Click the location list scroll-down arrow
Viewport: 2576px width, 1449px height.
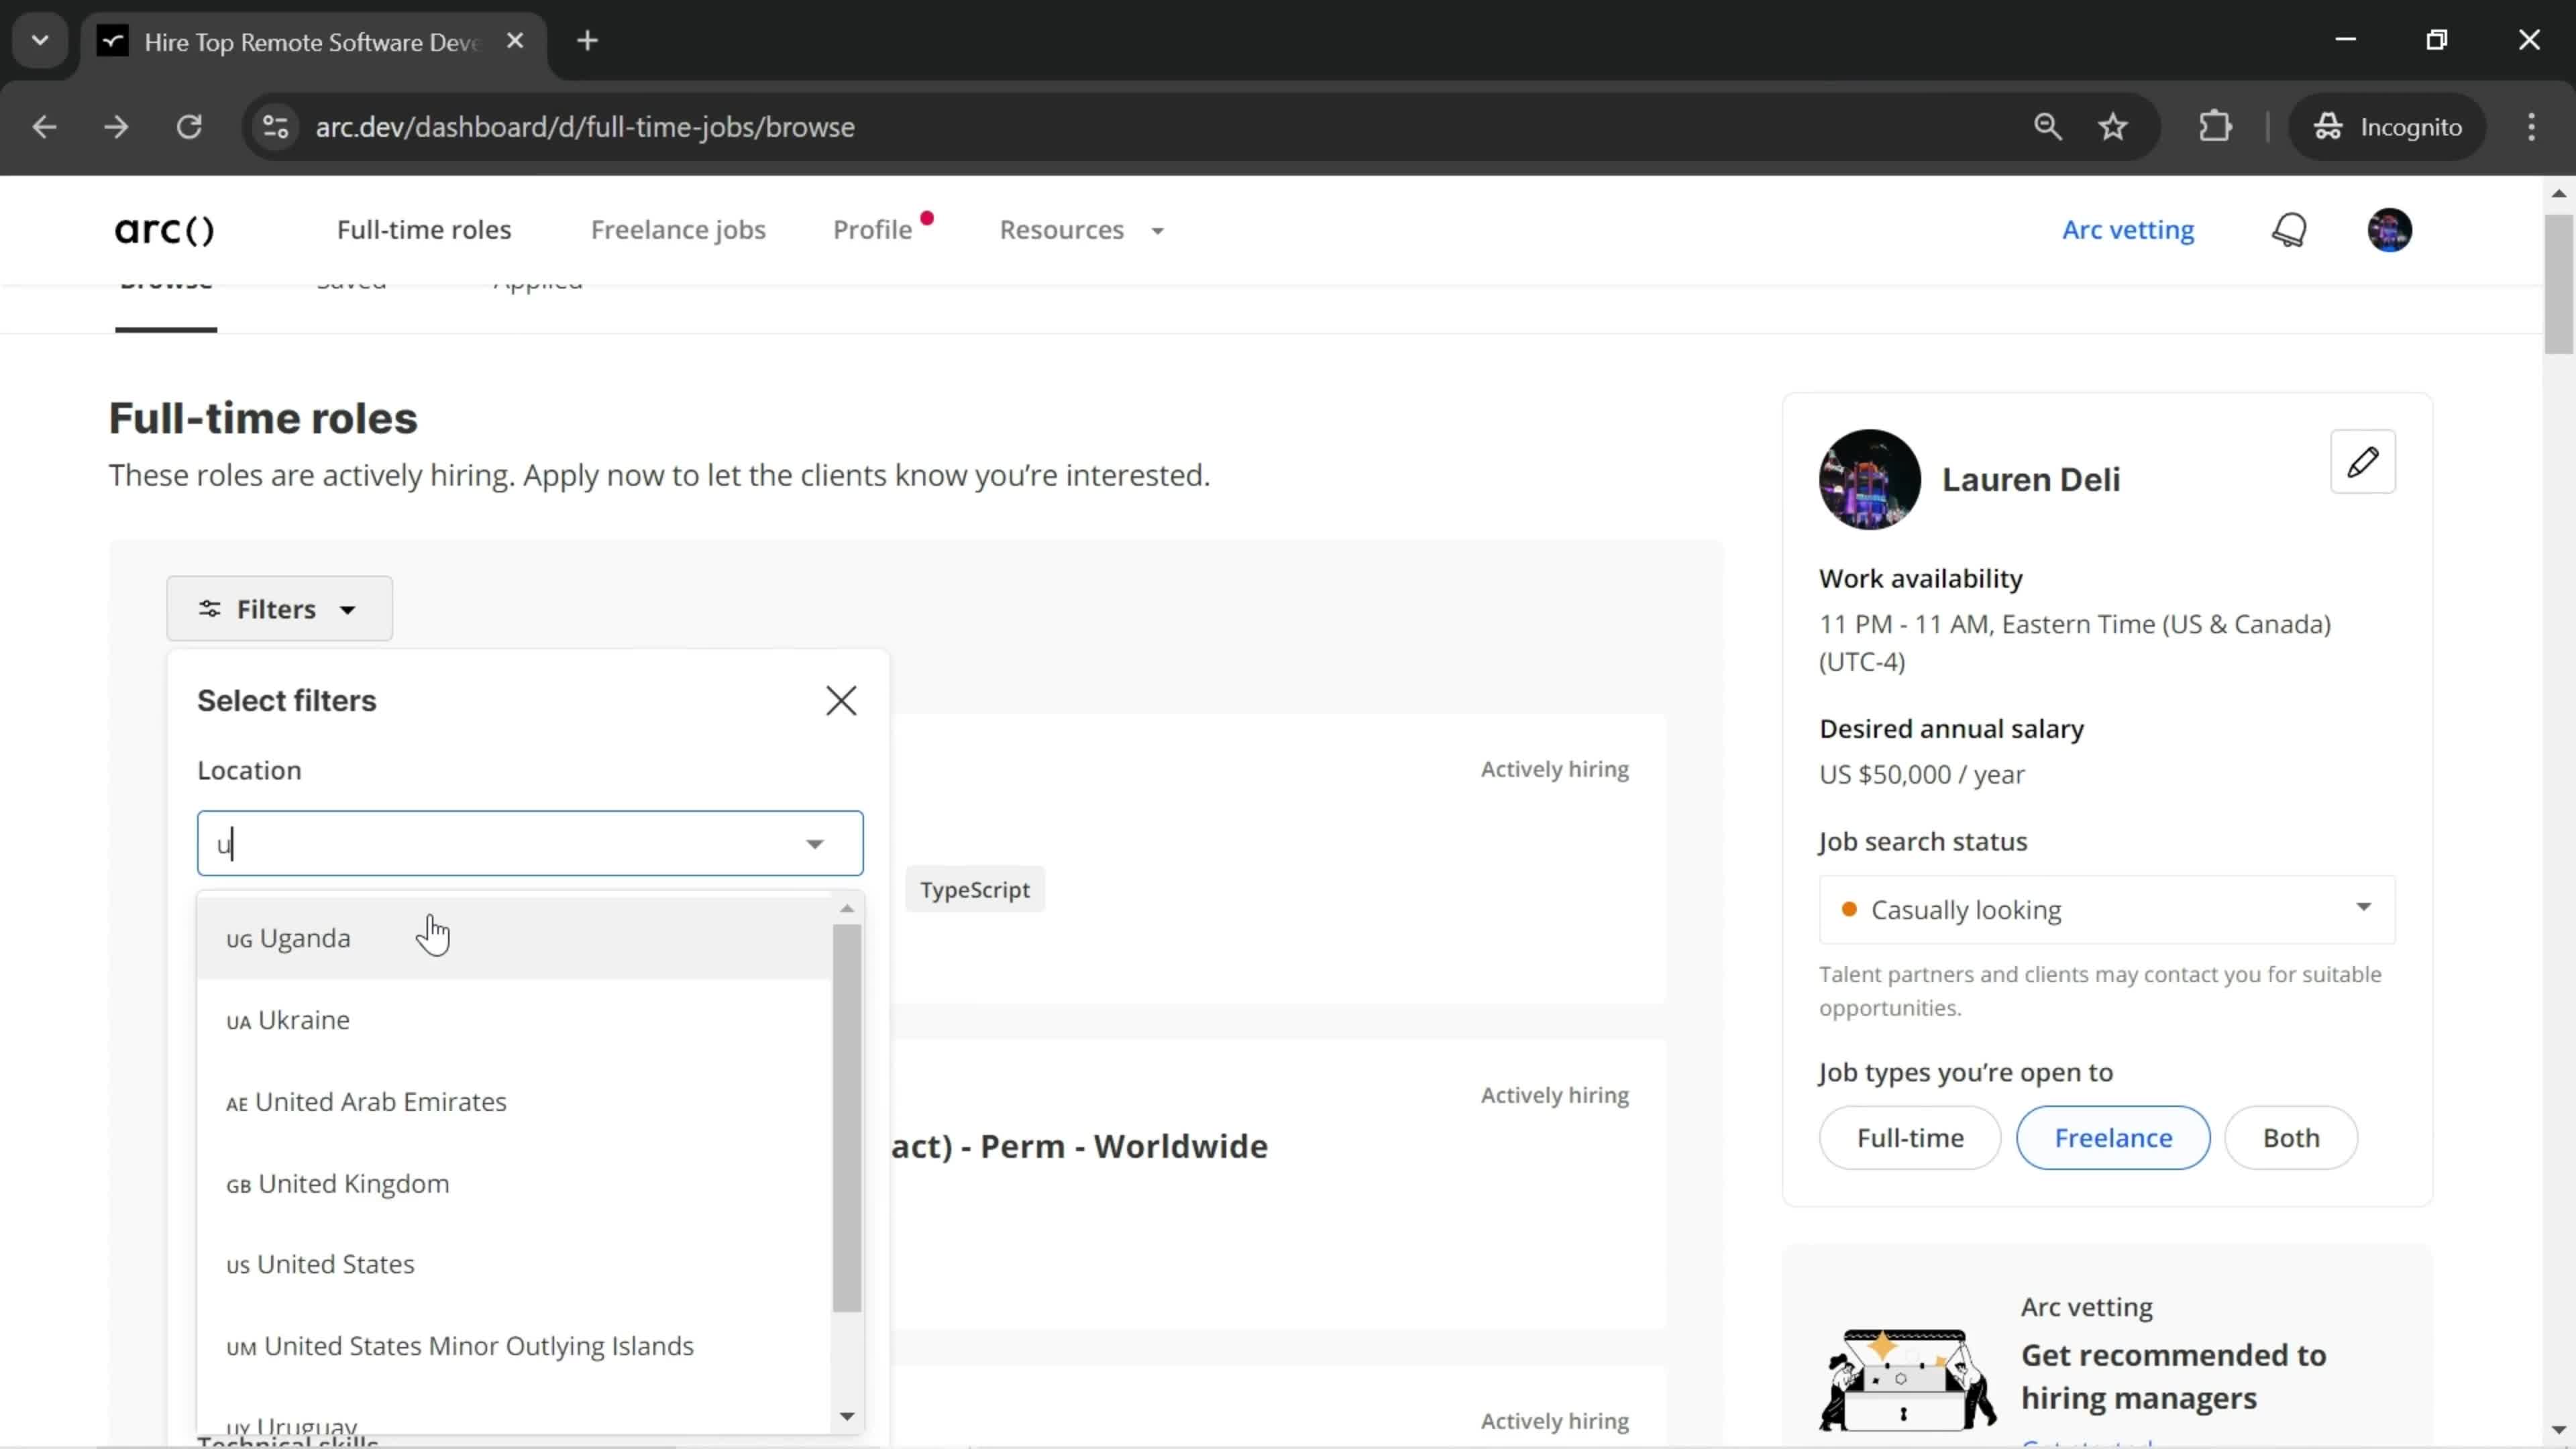pyautogui.click(x=847, y=1416)
